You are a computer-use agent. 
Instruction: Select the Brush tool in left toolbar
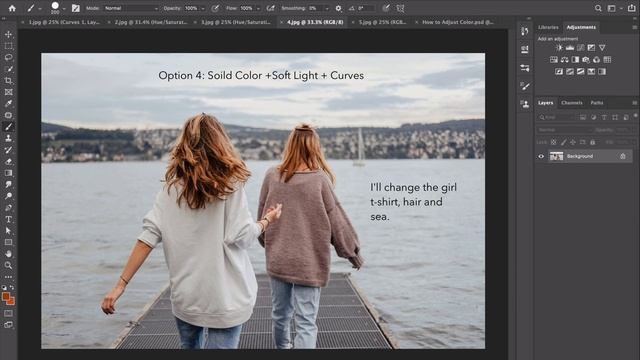pyautogui.click(x=8, y=127)
